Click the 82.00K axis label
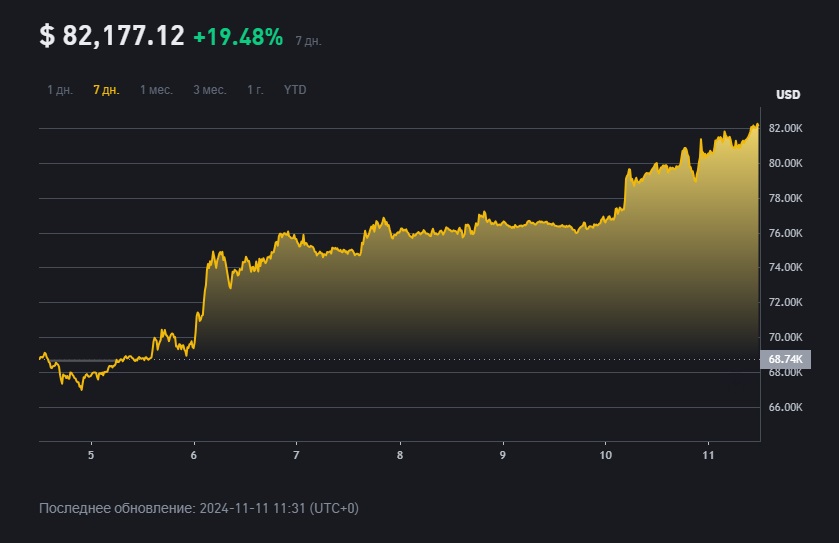Viewport: 839px width, 543px height. pyautogui.click(x=786, y=129)
